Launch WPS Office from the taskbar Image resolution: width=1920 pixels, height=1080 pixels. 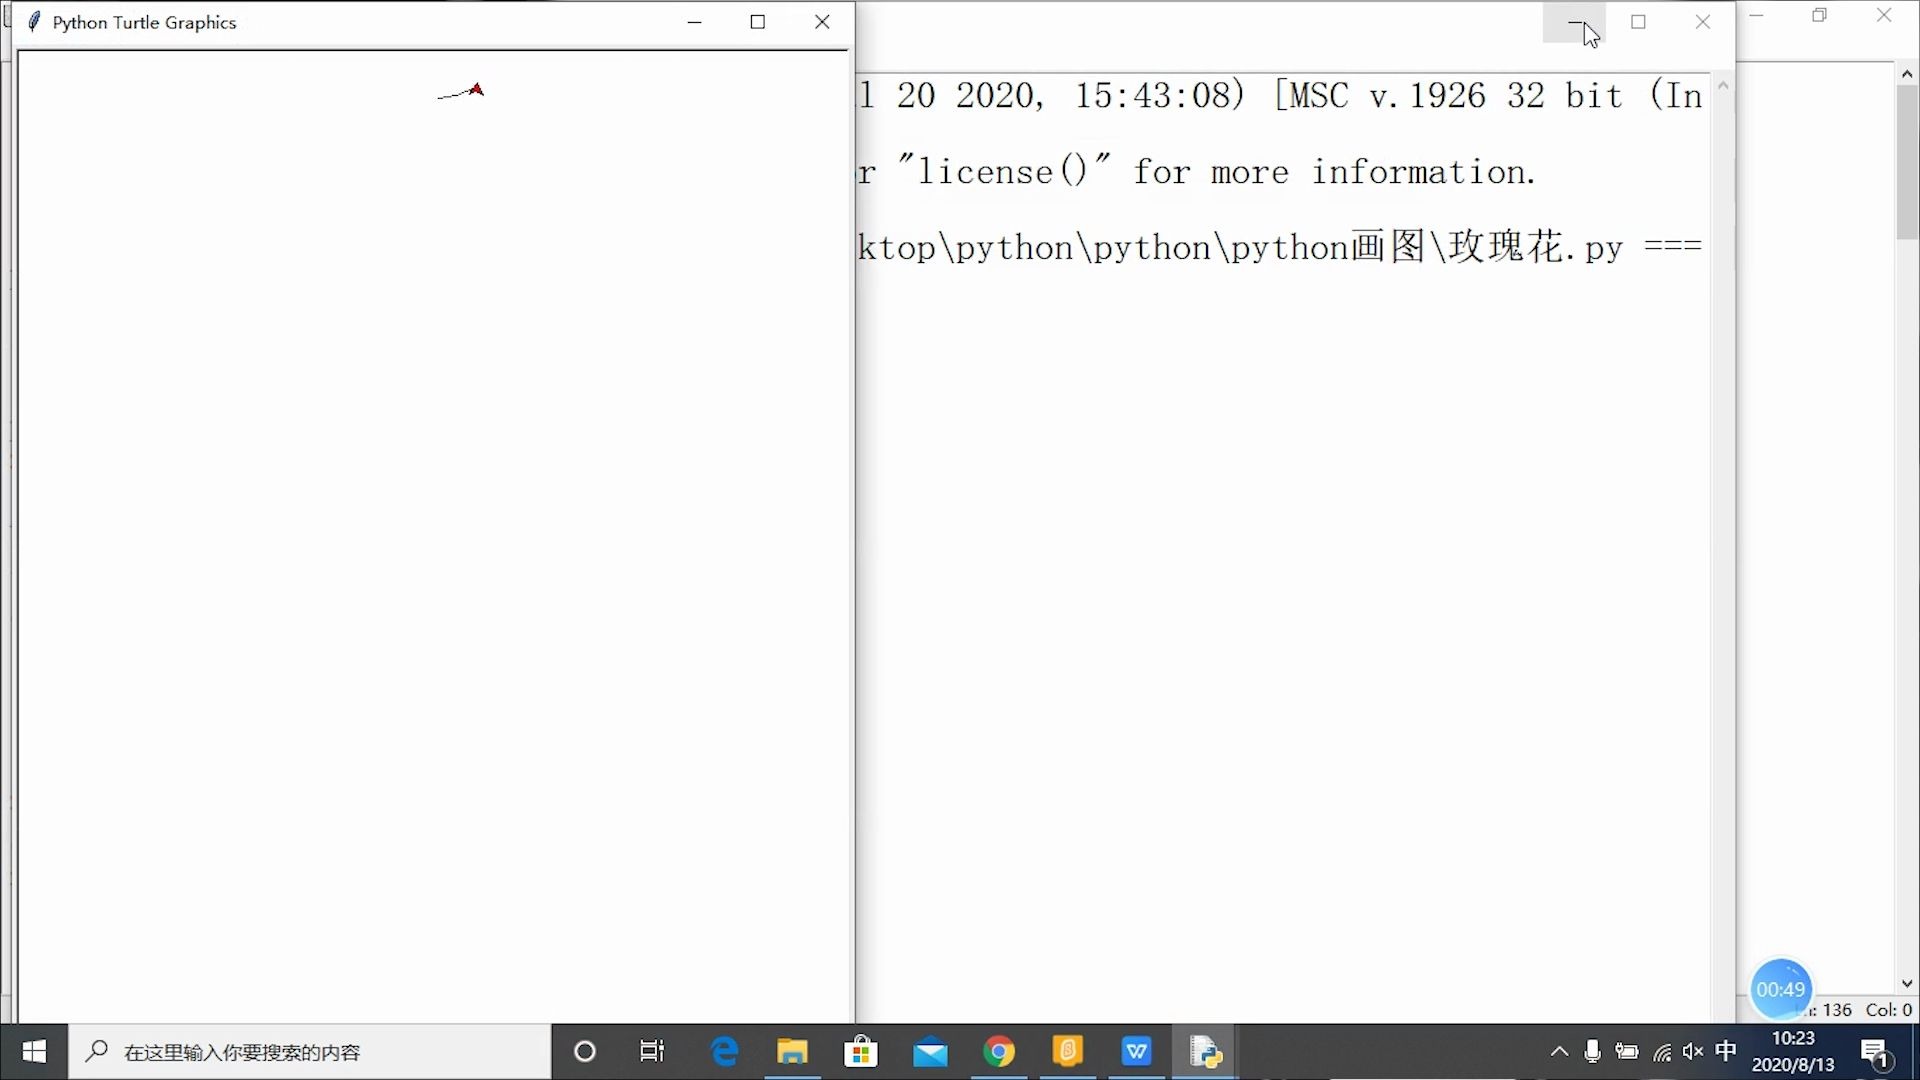[1137, 1052]
